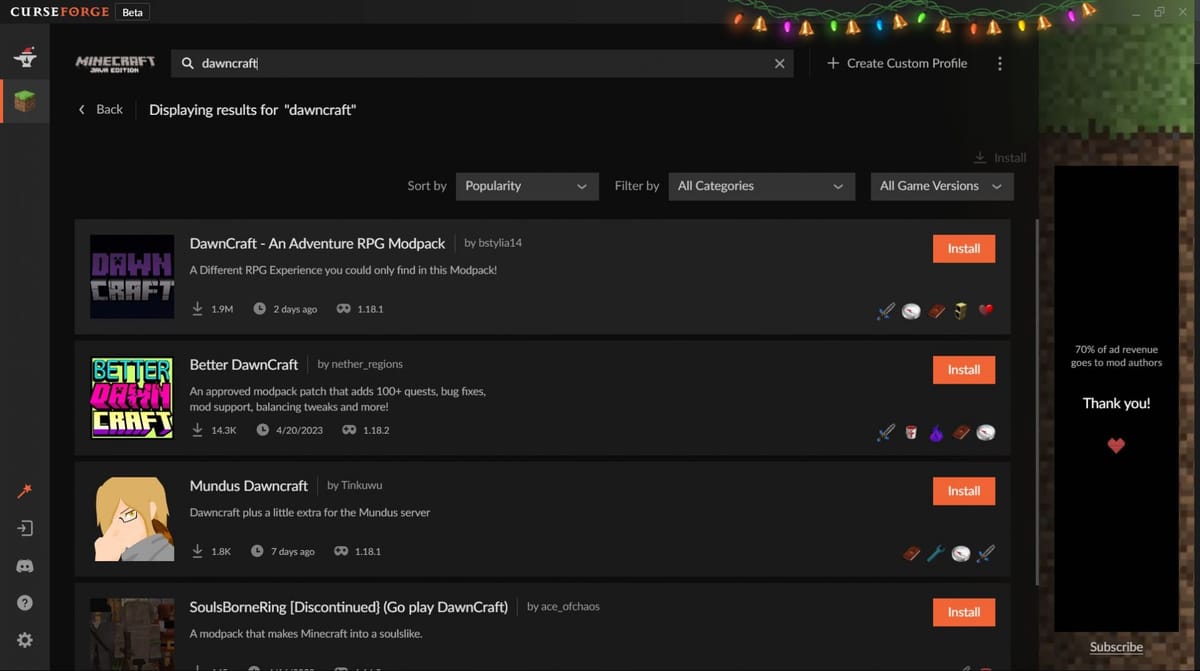Open the three-dot overflow menu

point(999,62)
